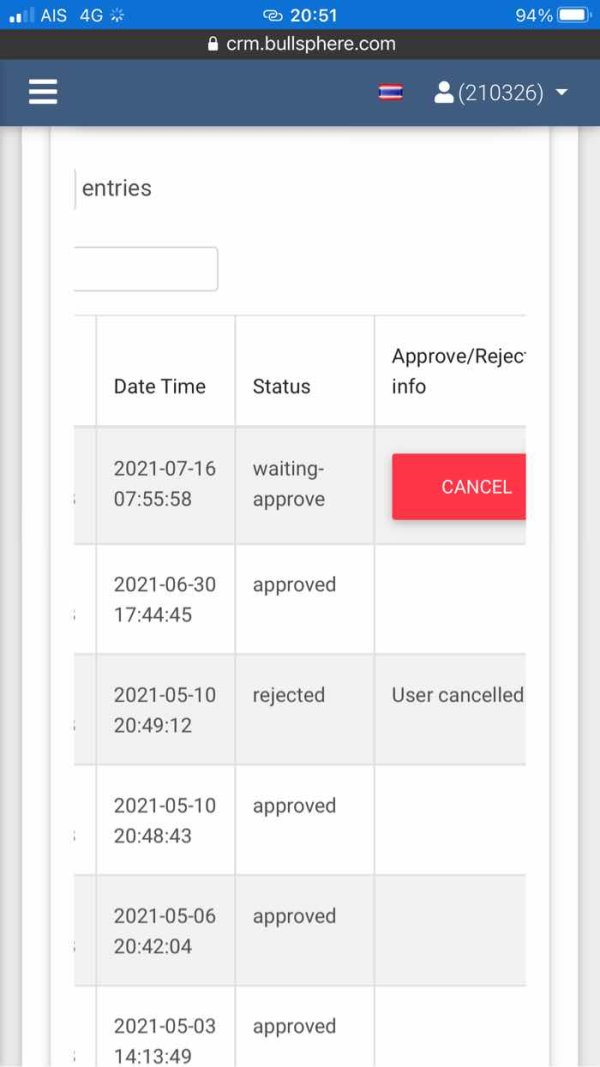Open the hamburger navigation menu

[x=43, y=93]
